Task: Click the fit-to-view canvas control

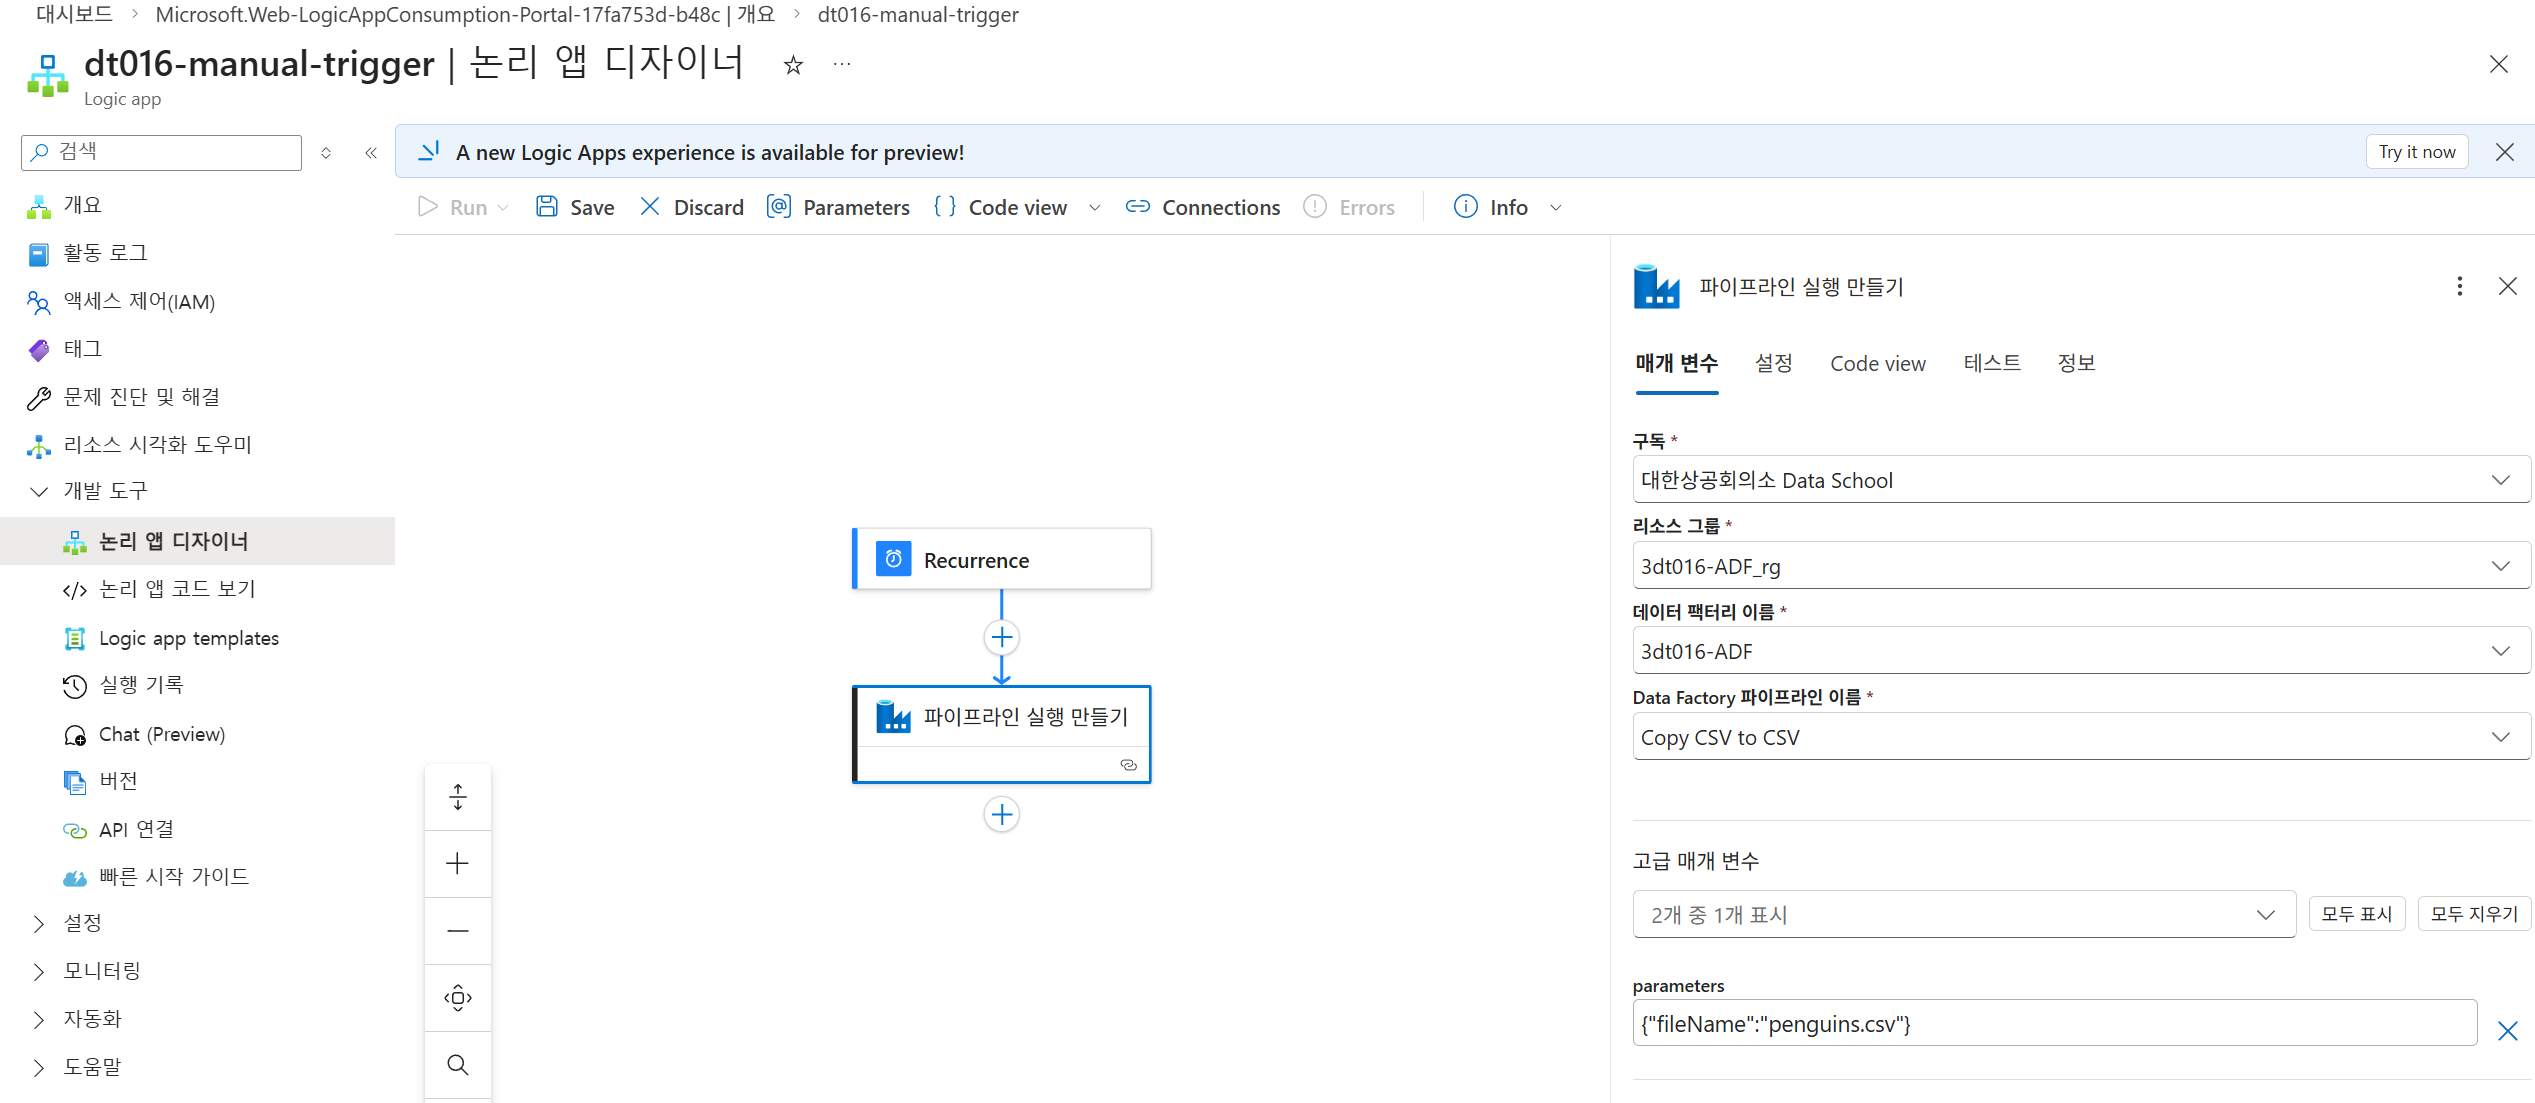Action: tap(458, 998)
